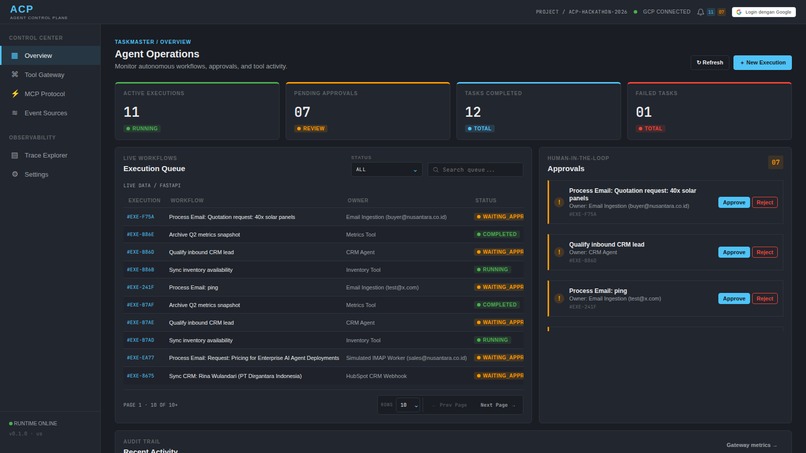Open execution #EXE-886D
Screen dimensions: 806x453
click(x=140, y=252)
